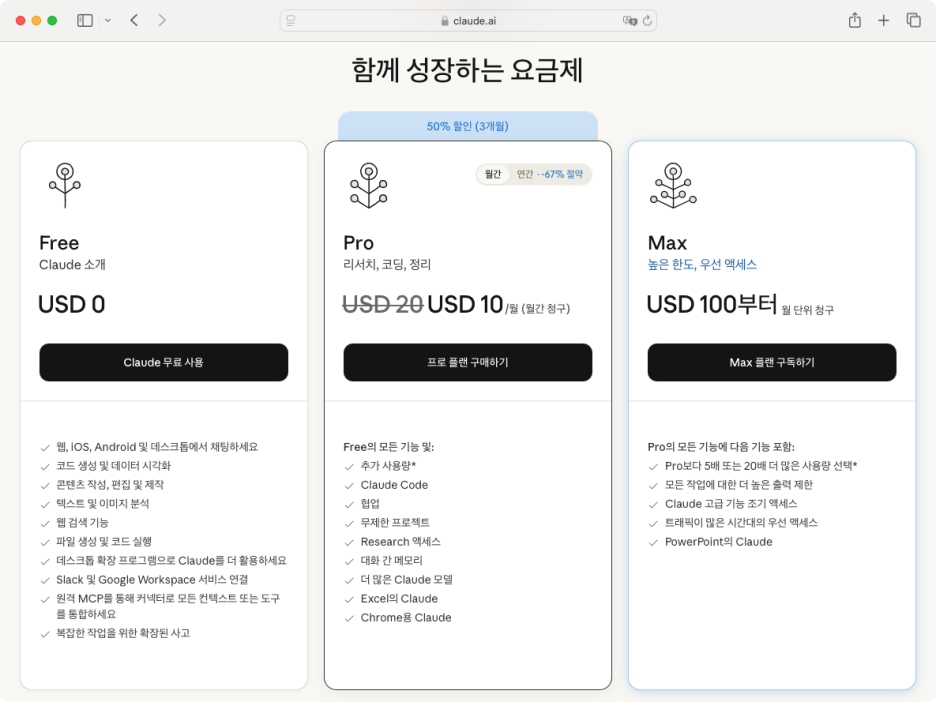The height and width of the screenshot is (702, 936).
Task: Go back with the back arrow
Action: click(x=134, y=20)
